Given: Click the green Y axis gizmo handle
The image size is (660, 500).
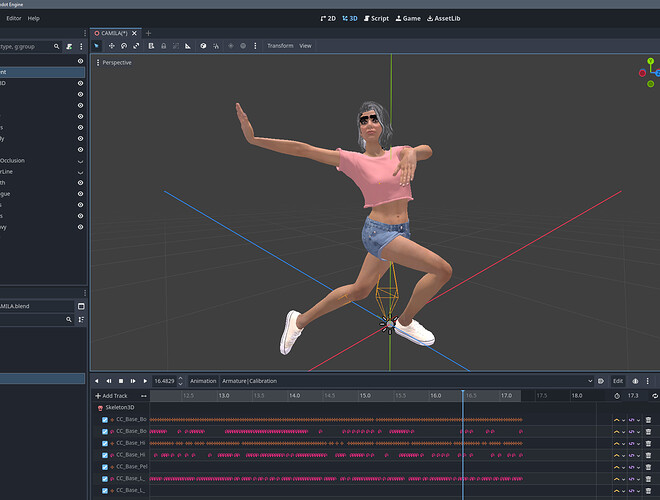Looking at the screenshot, I should coord(650,61).
